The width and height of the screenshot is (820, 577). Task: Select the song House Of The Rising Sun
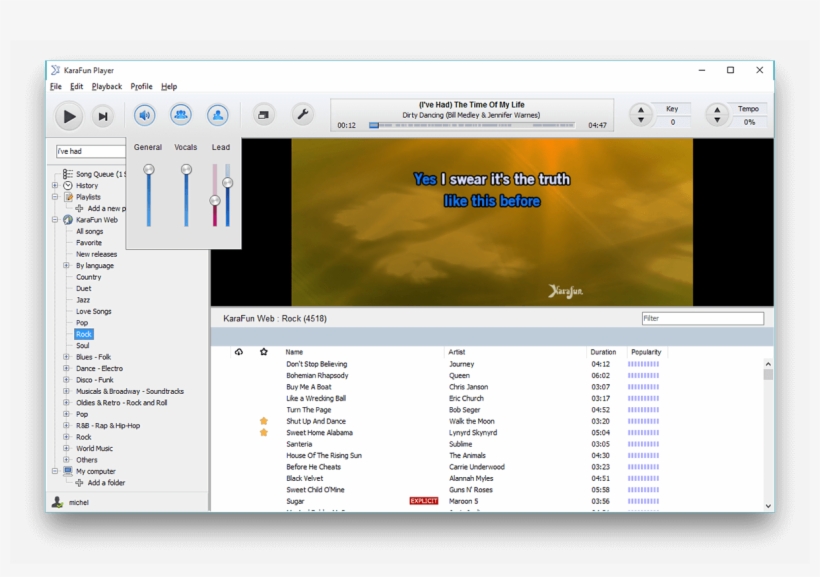click(x=324, y=455)
